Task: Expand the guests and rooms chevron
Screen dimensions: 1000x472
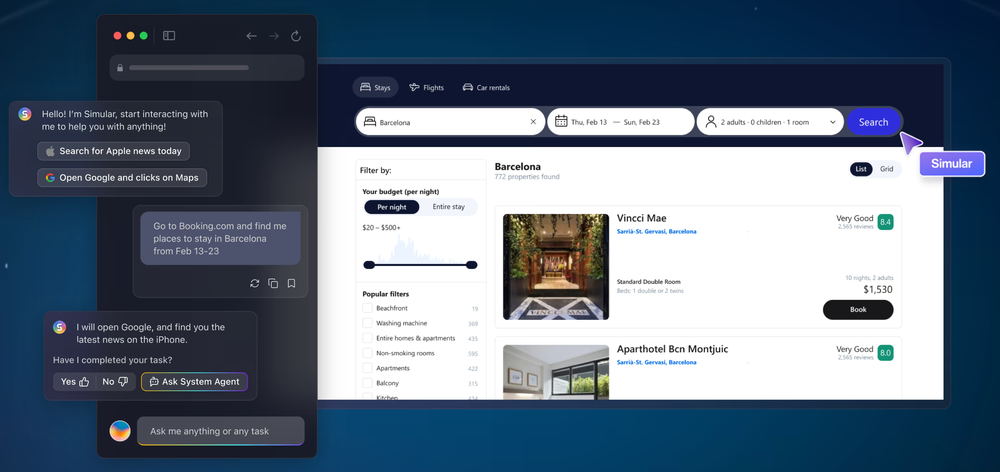Action: click(x=833, y=122)
